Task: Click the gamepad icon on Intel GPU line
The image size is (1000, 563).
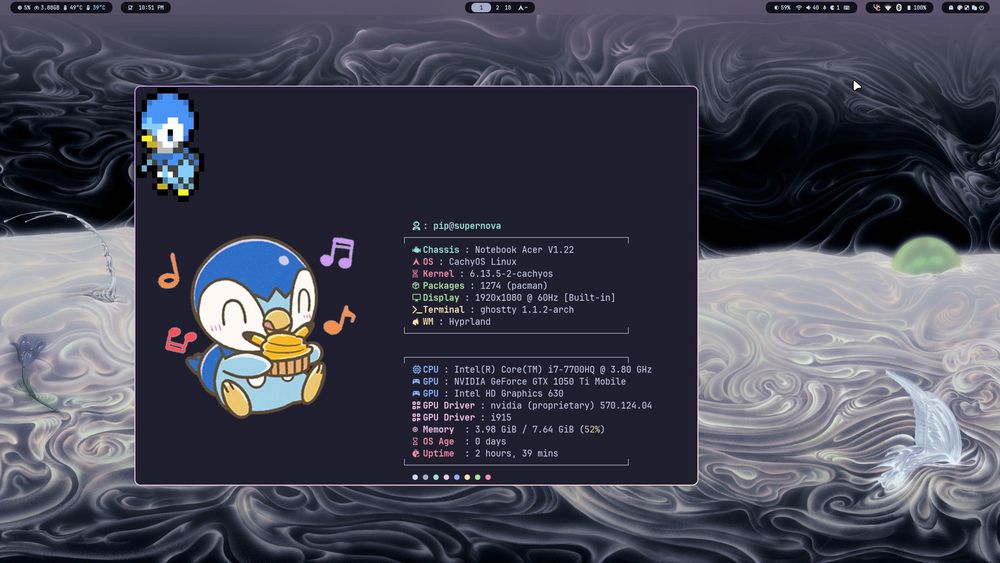Action: 416,393
